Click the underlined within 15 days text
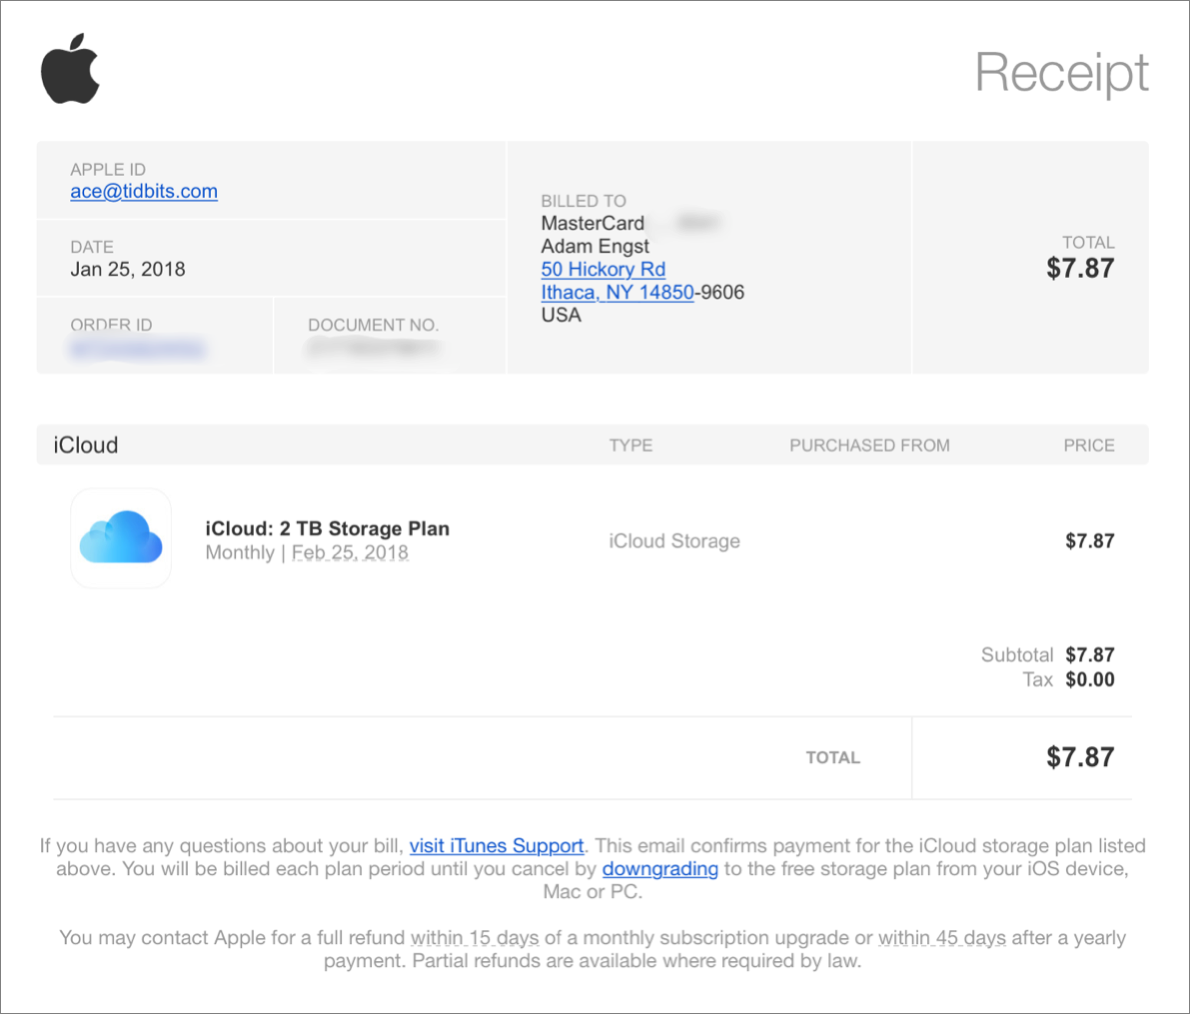Screen dimensions: 1190x1014 coord(475,938)
